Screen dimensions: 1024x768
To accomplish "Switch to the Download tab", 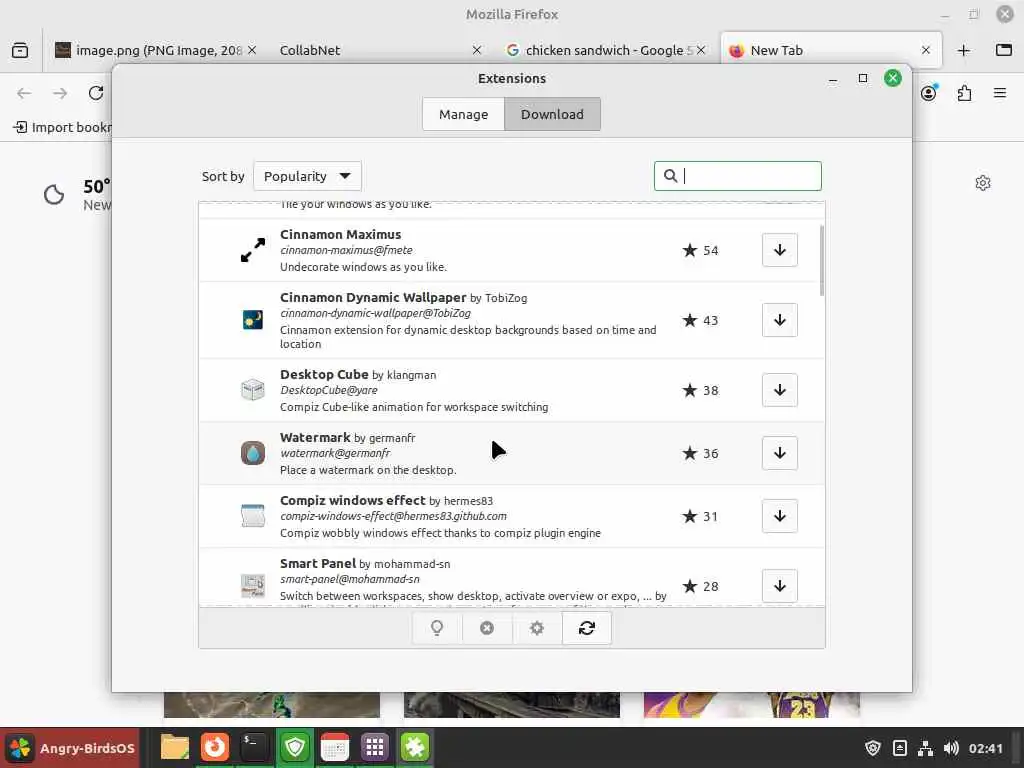I will tap(552, 114).
